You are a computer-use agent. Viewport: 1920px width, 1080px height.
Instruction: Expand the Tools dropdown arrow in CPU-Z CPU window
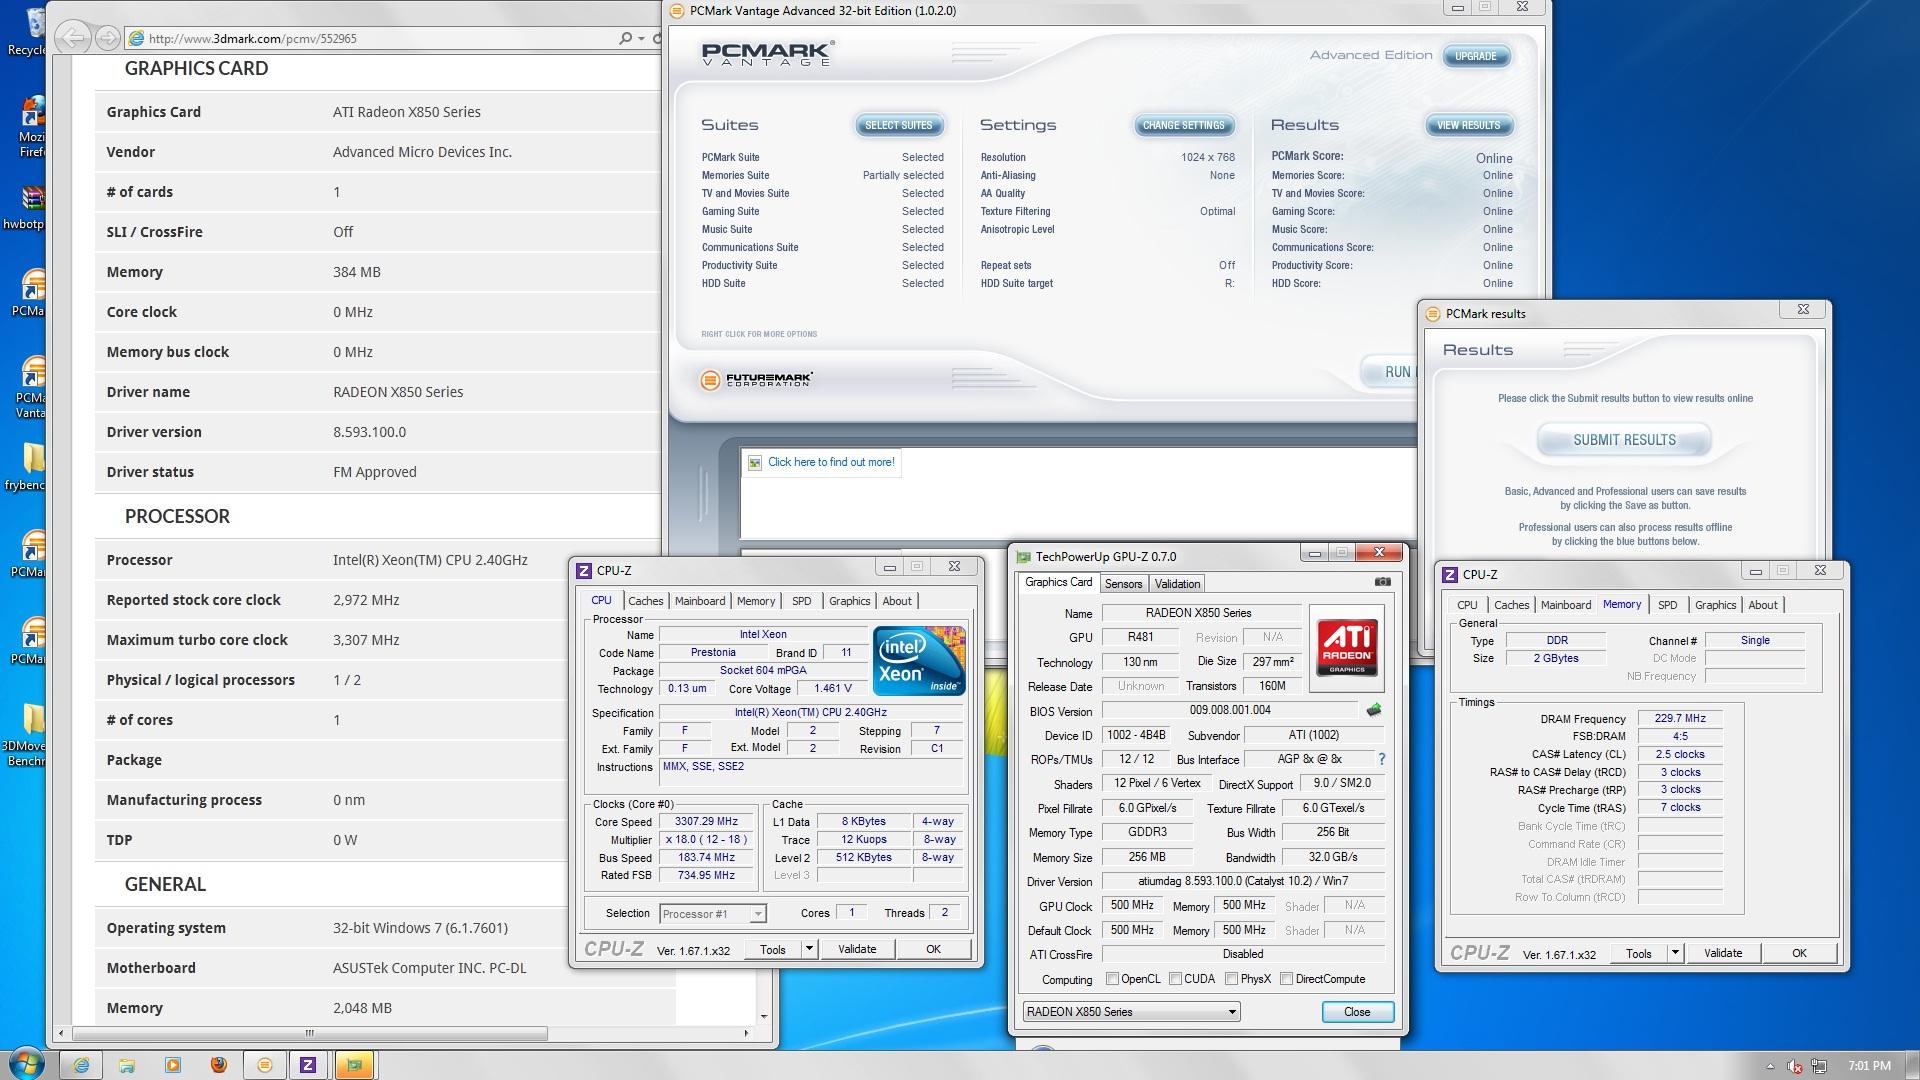pyautogui.click(x=809, y=949)
